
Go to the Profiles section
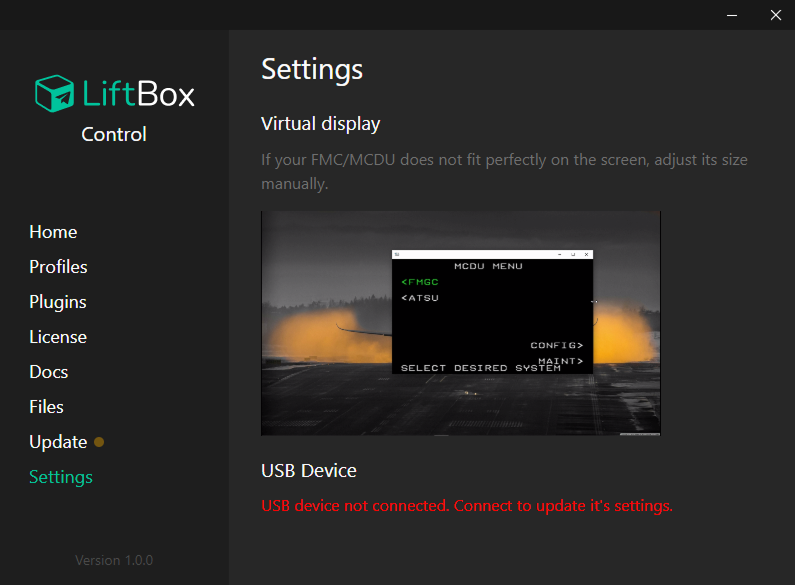click(x=58, y=267)
